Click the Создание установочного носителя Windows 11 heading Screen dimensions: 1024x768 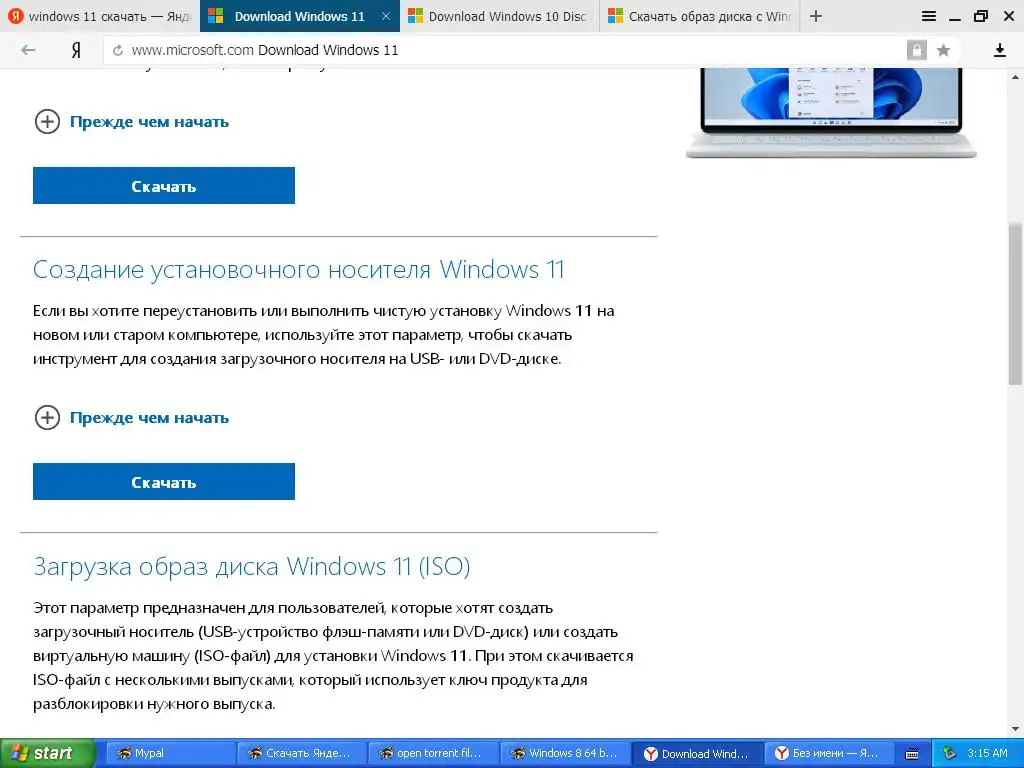tap(298, 269)
